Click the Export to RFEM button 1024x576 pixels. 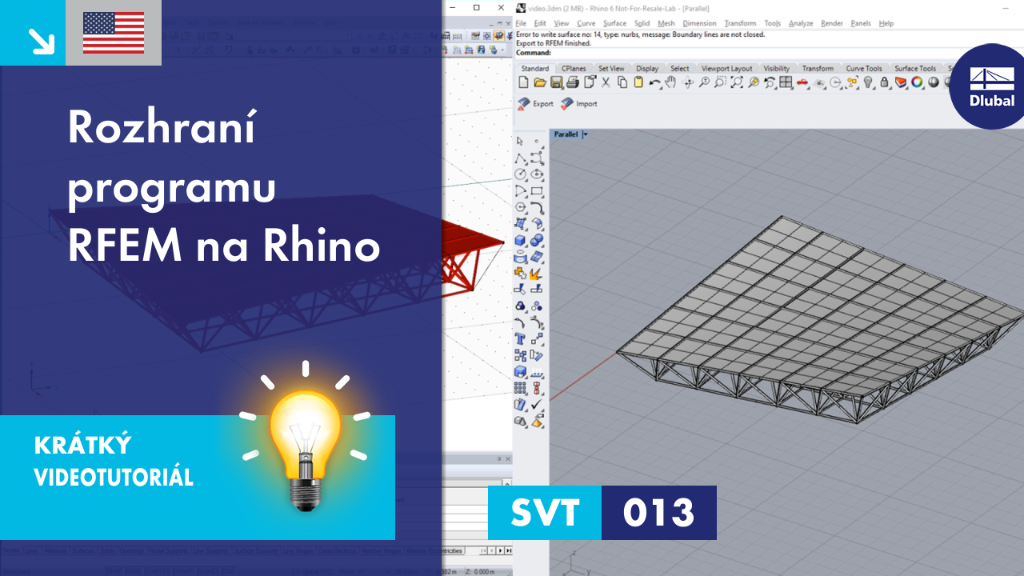tap(535, 104)
